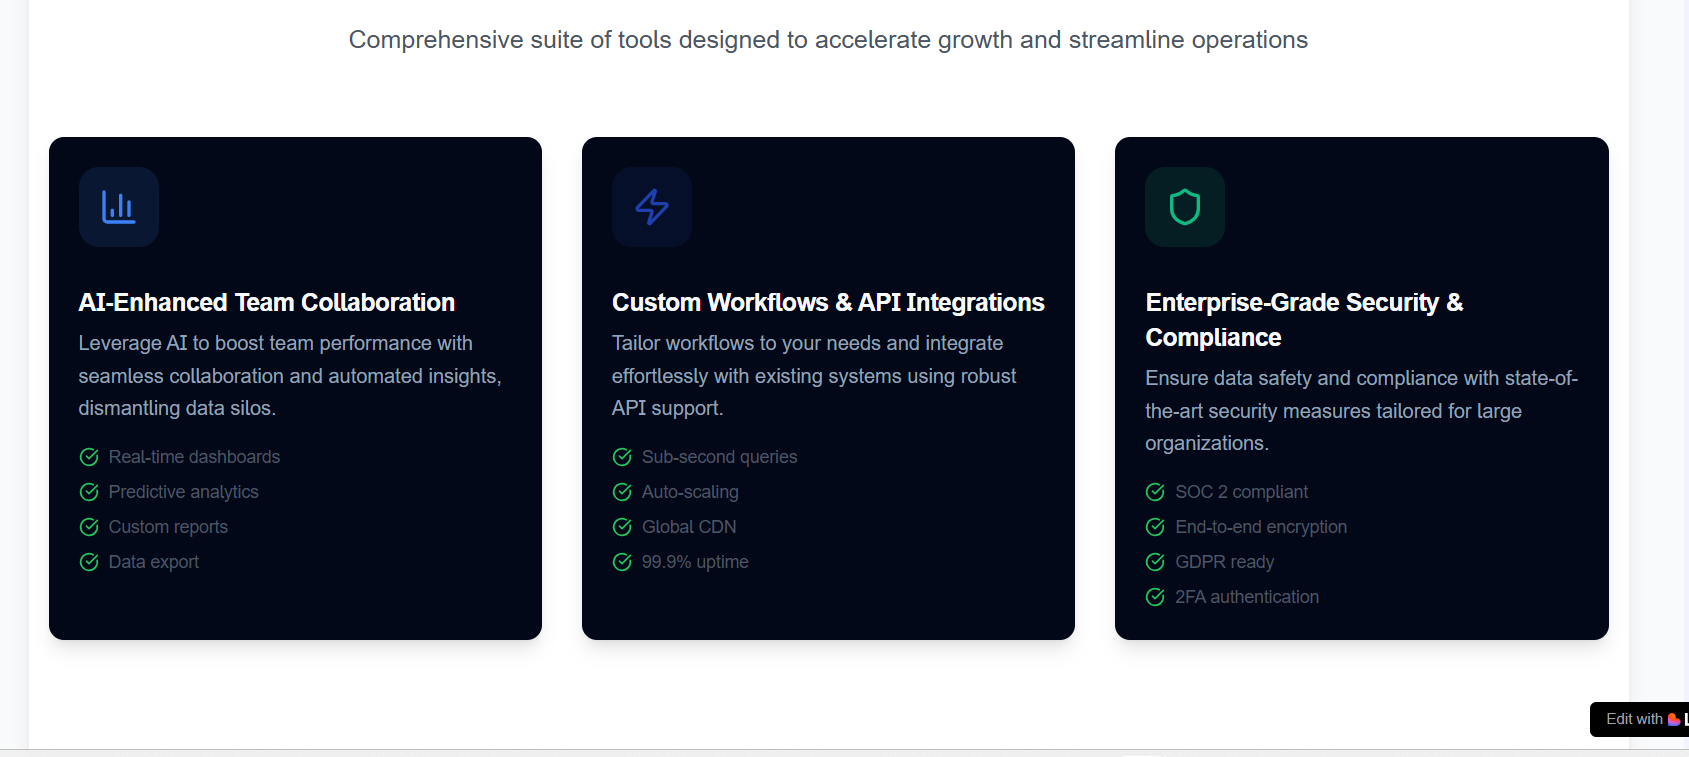Click the check icon beside SOC 2 compliant
Viewport: 1689px width, 757px height.
tap(1155, 492)
